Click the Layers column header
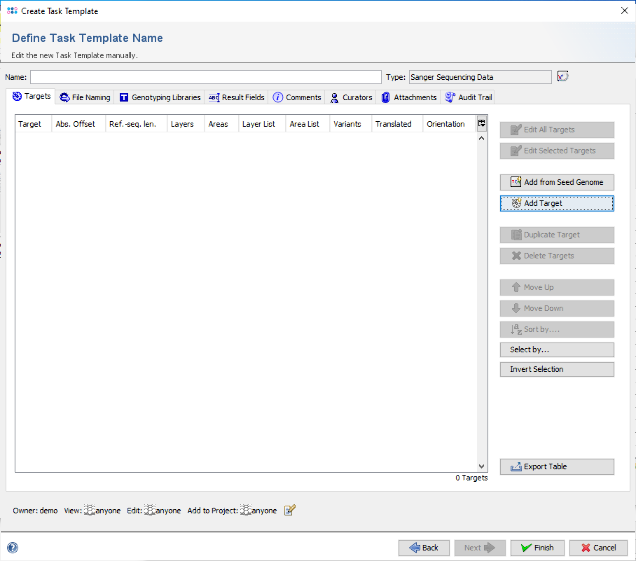The height and width of the screenshot is (561, 636). [186, 124]
